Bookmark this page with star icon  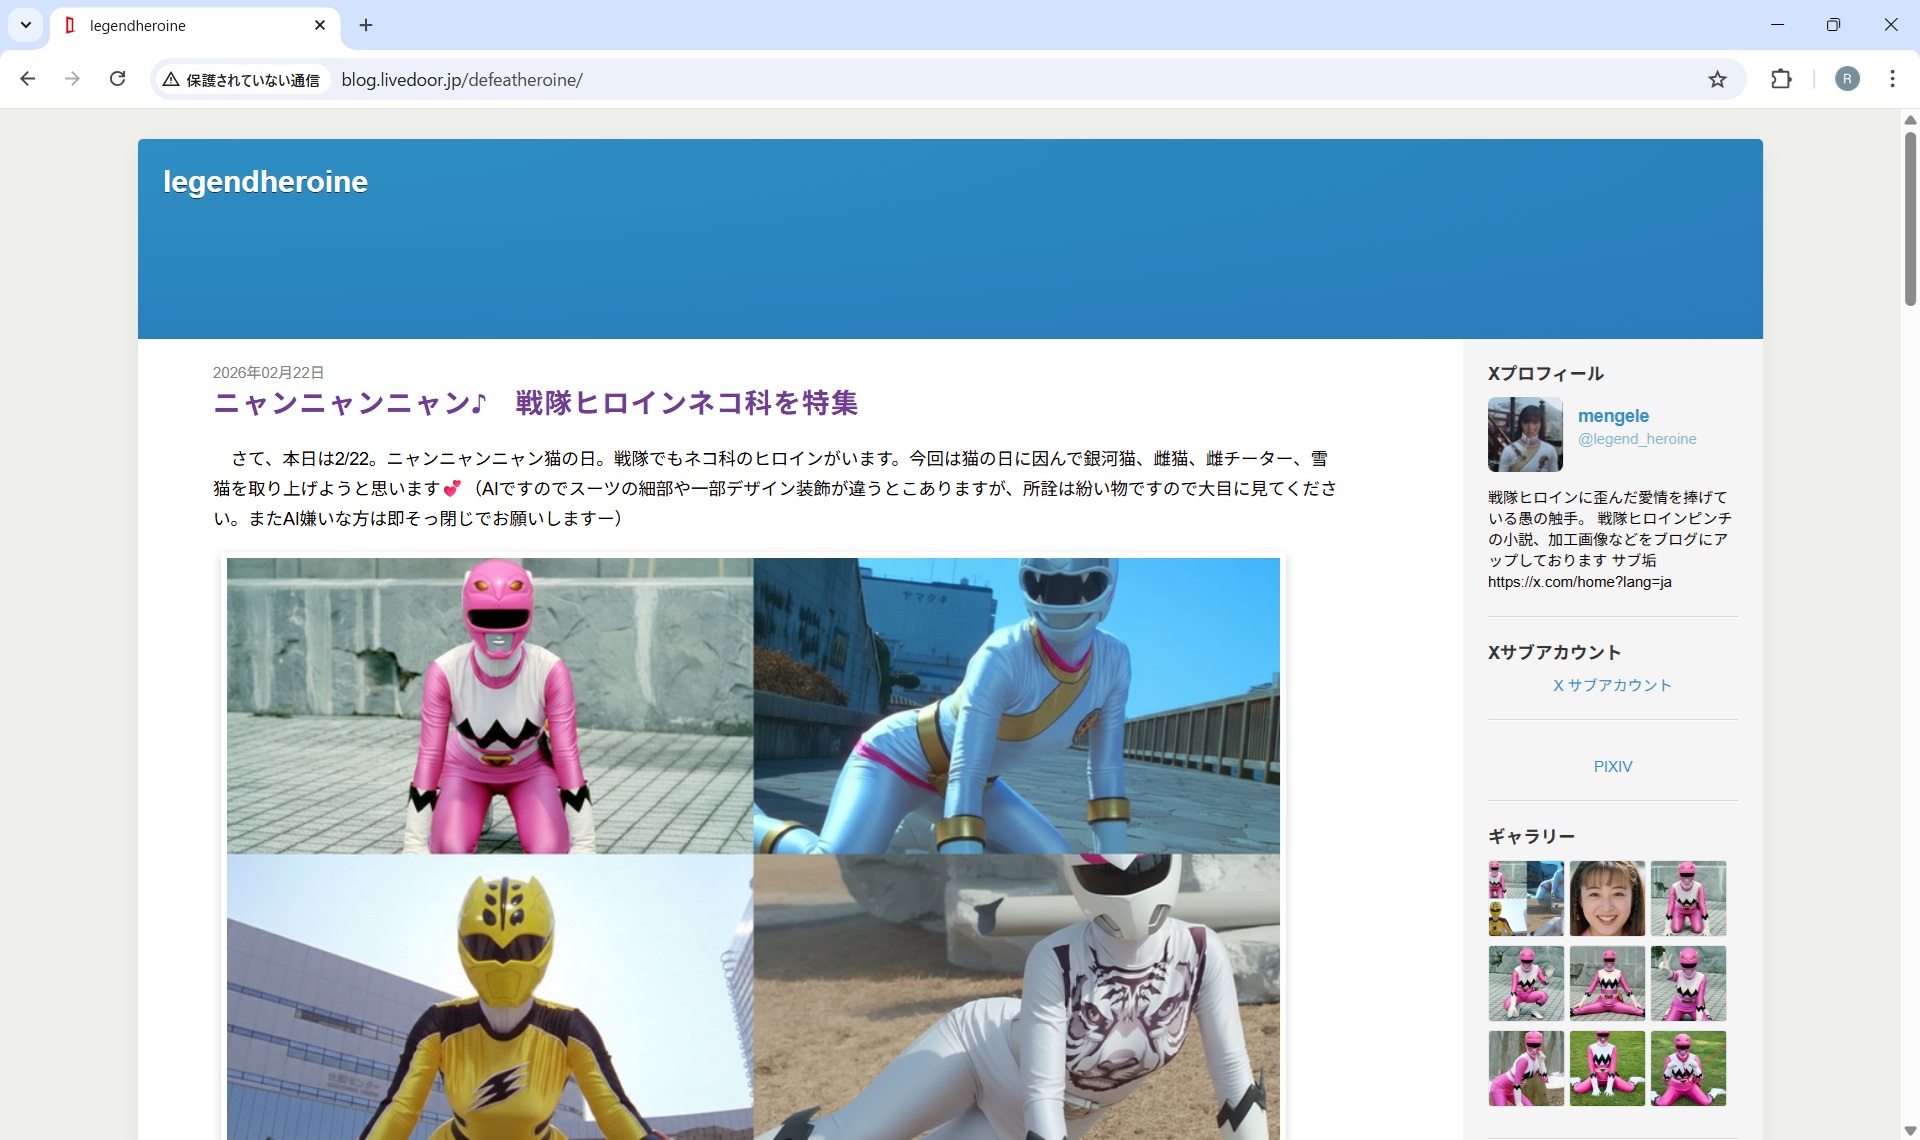(x=1717, y=79)
